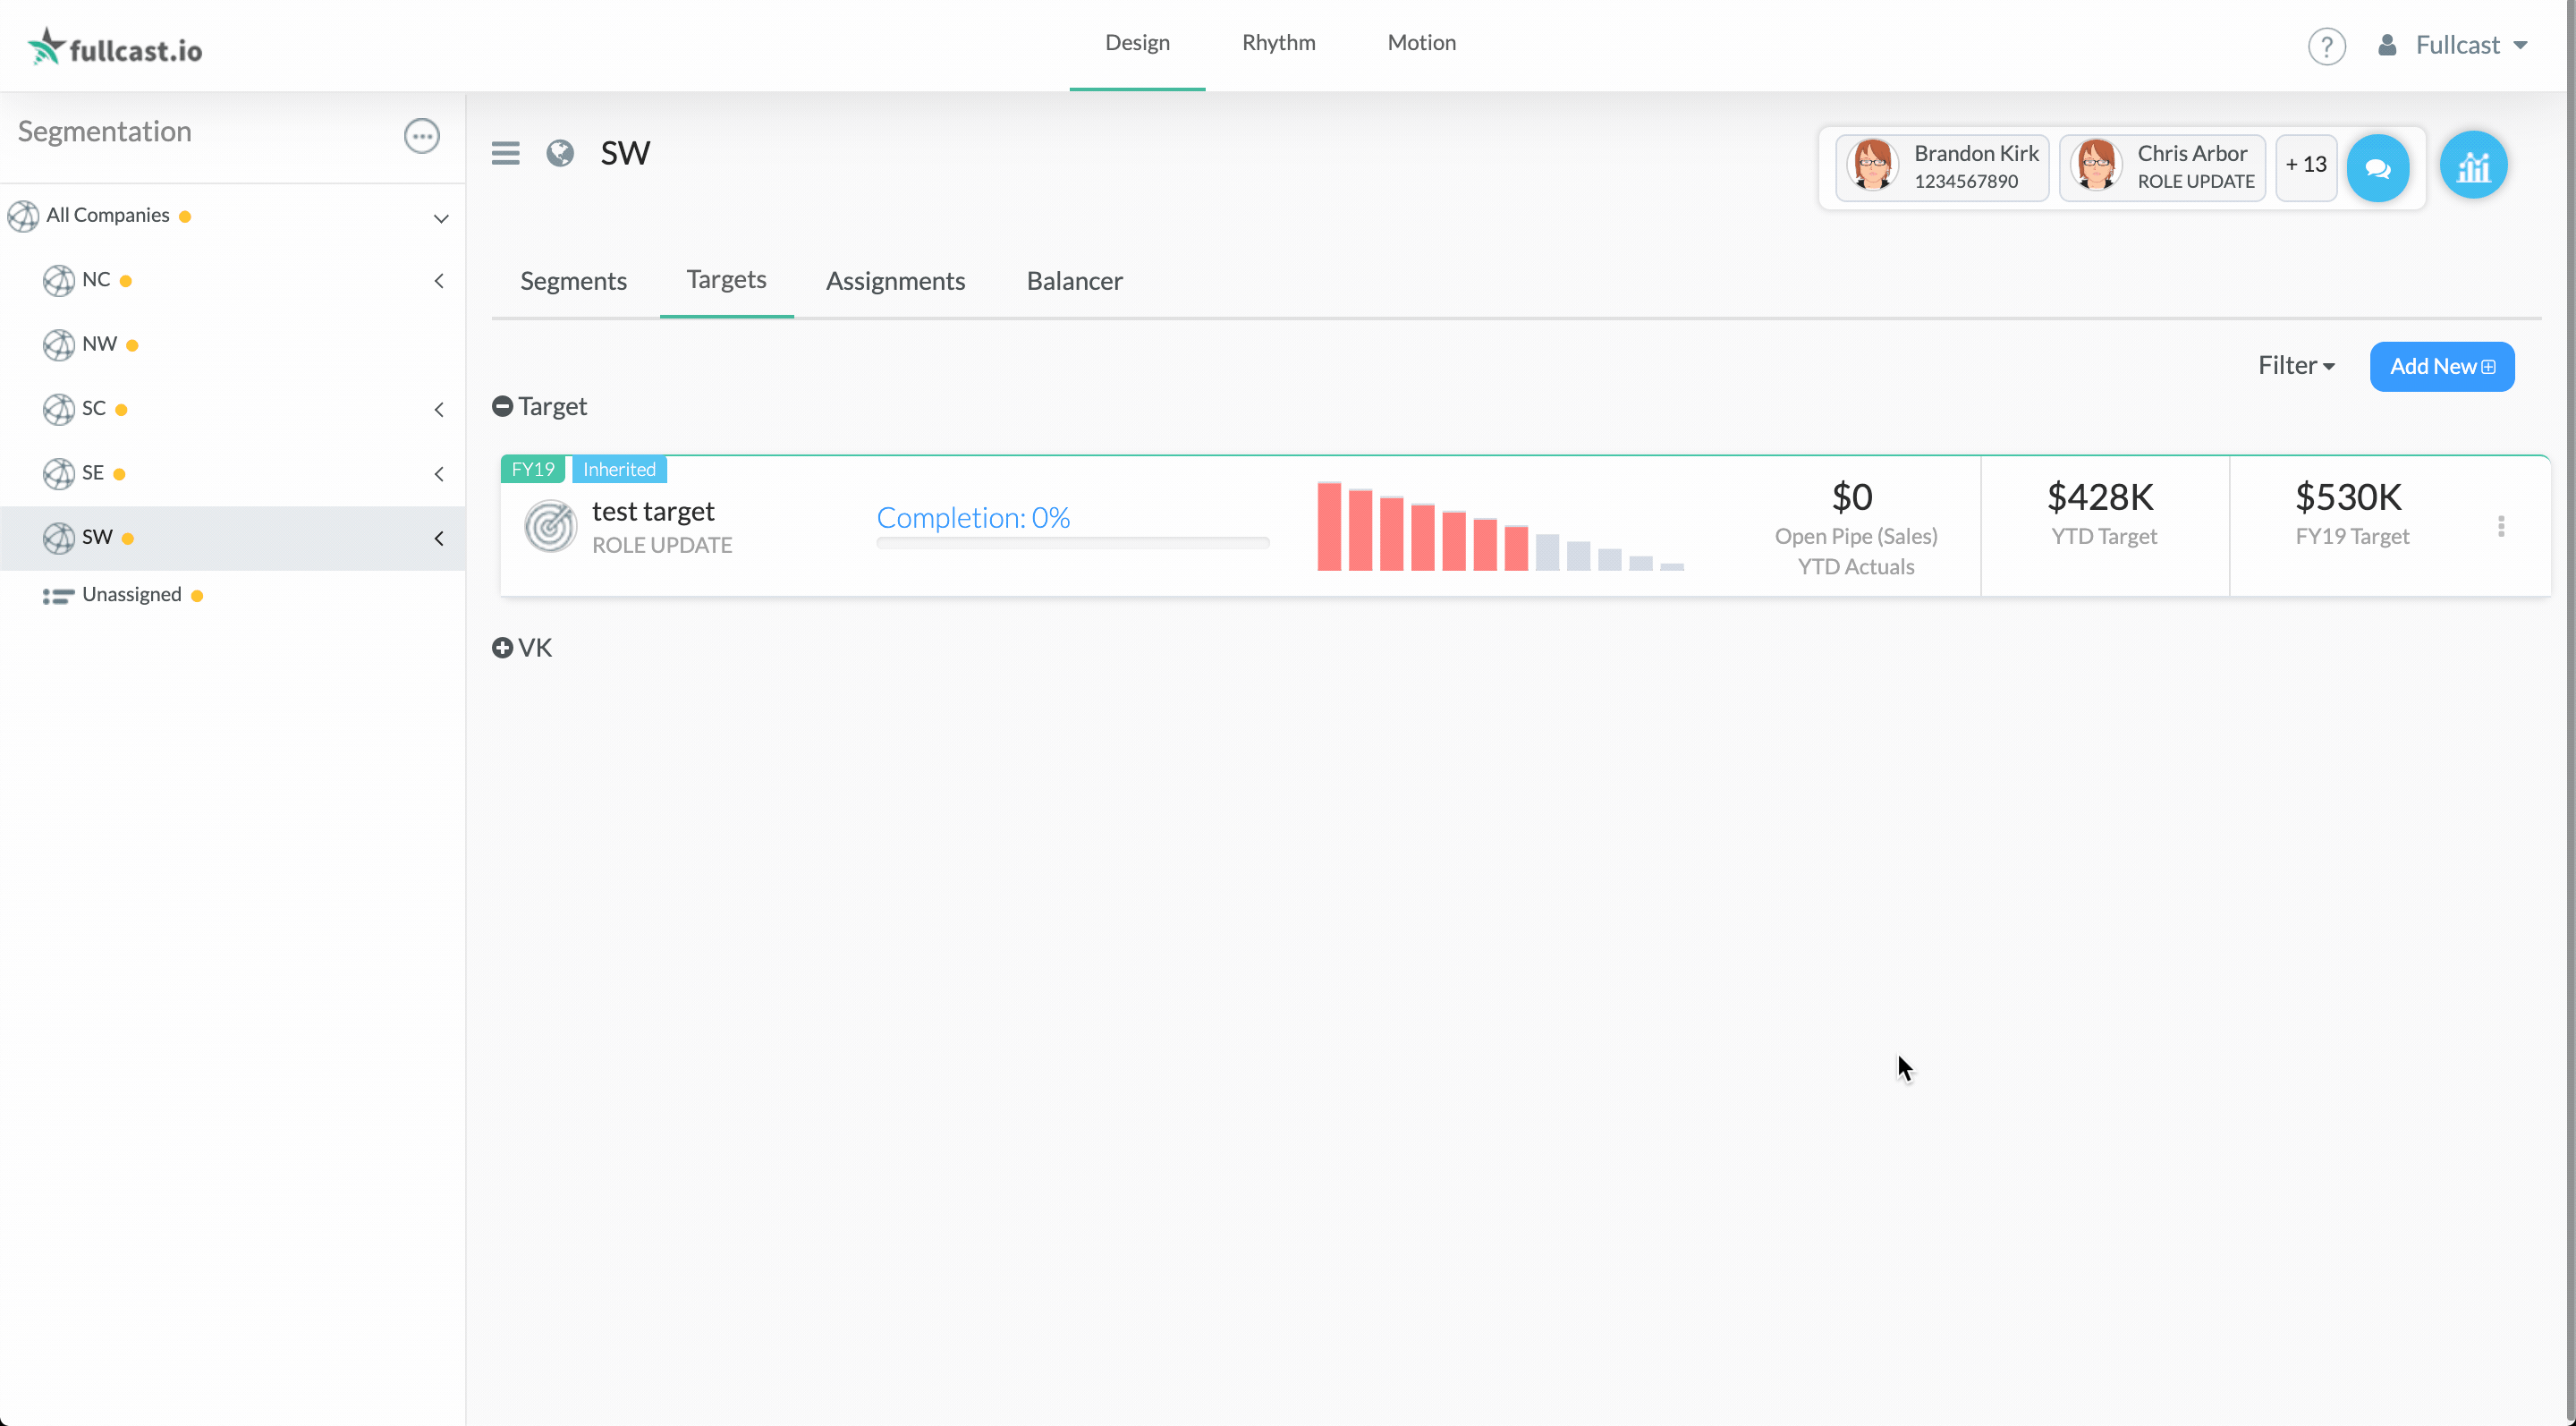Click the help question mark icon
Viewport: 2576px width, 1426px height.
(x=2326, y=46)
